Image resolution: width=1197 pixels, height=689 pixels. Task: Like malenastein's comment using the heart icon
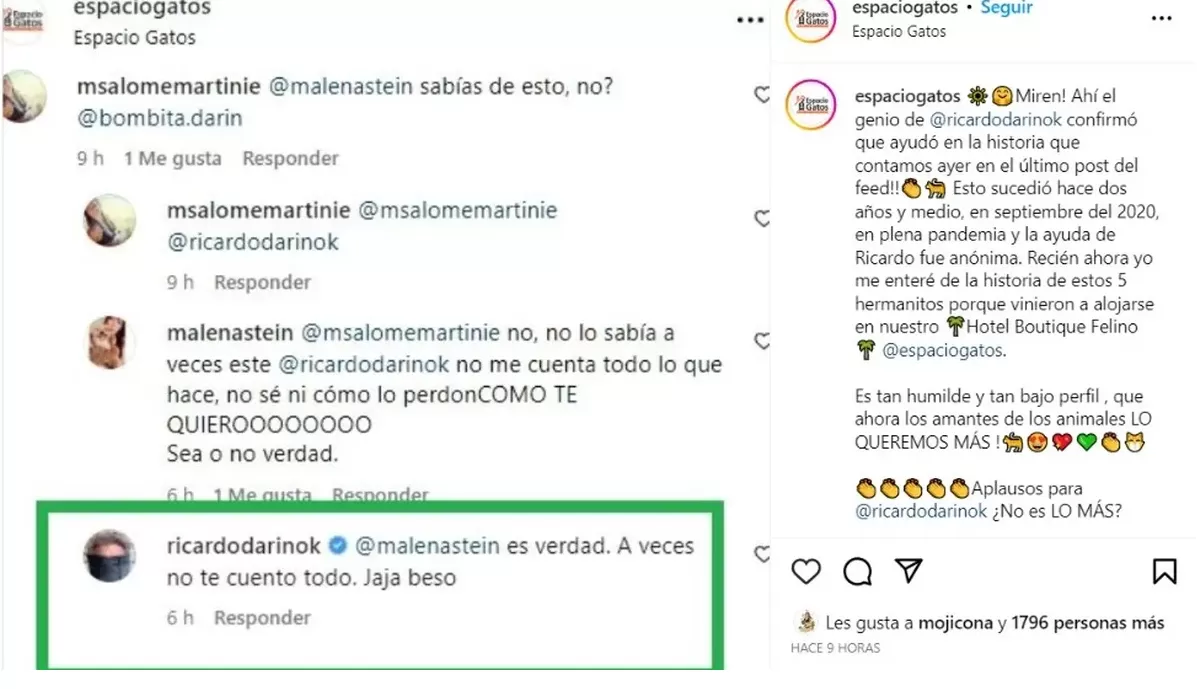click(x=764, y=340)
